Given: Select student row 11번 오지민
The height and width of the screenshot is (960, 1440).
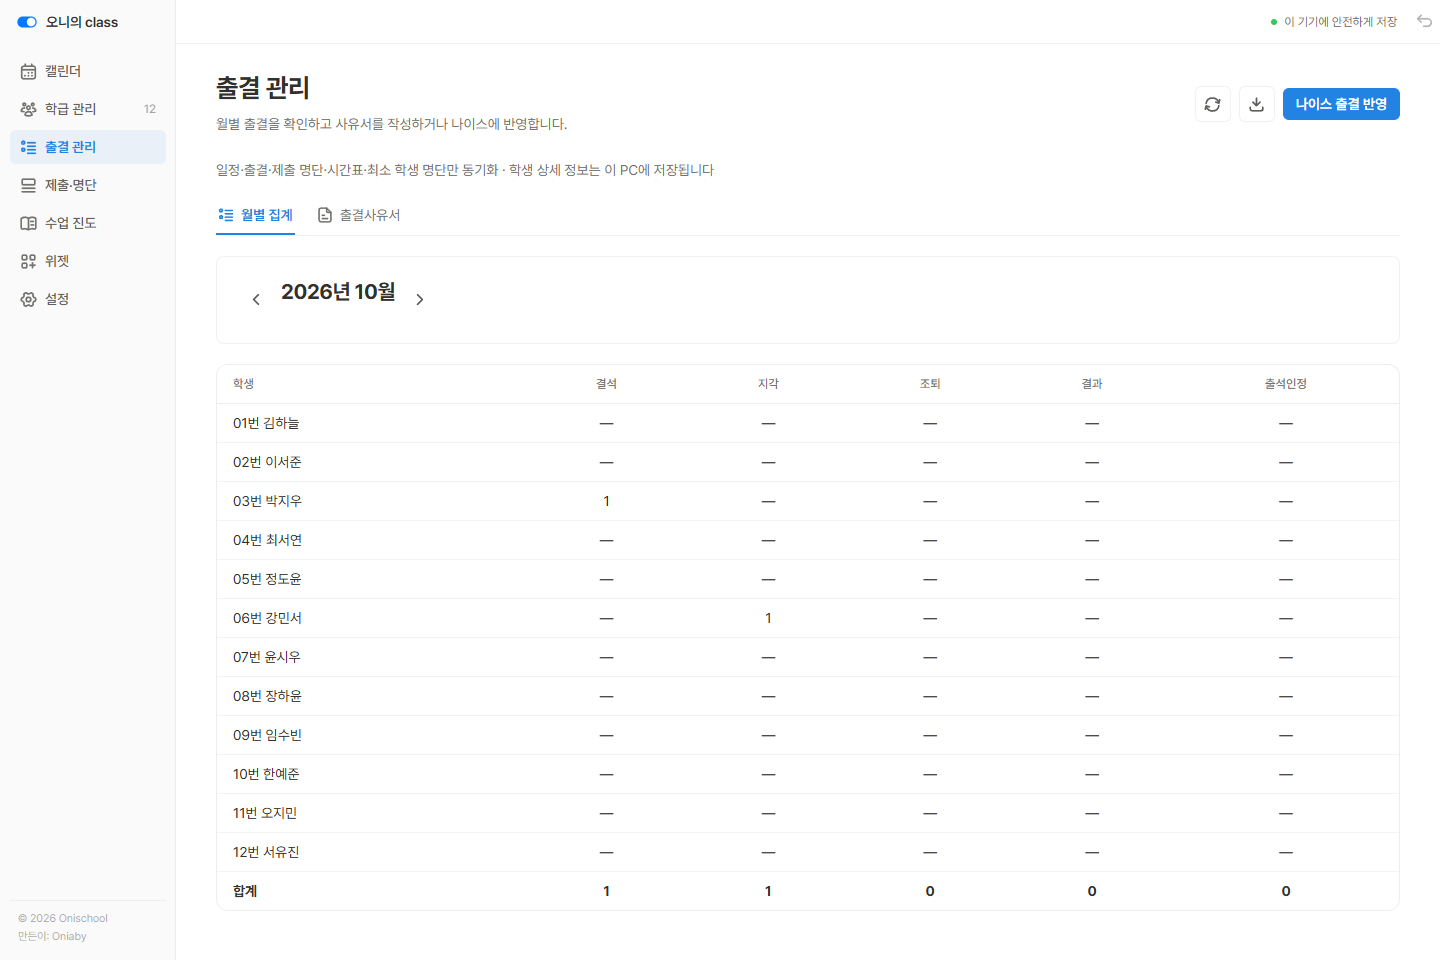Looking at the screenshot, I should point(808,813).
